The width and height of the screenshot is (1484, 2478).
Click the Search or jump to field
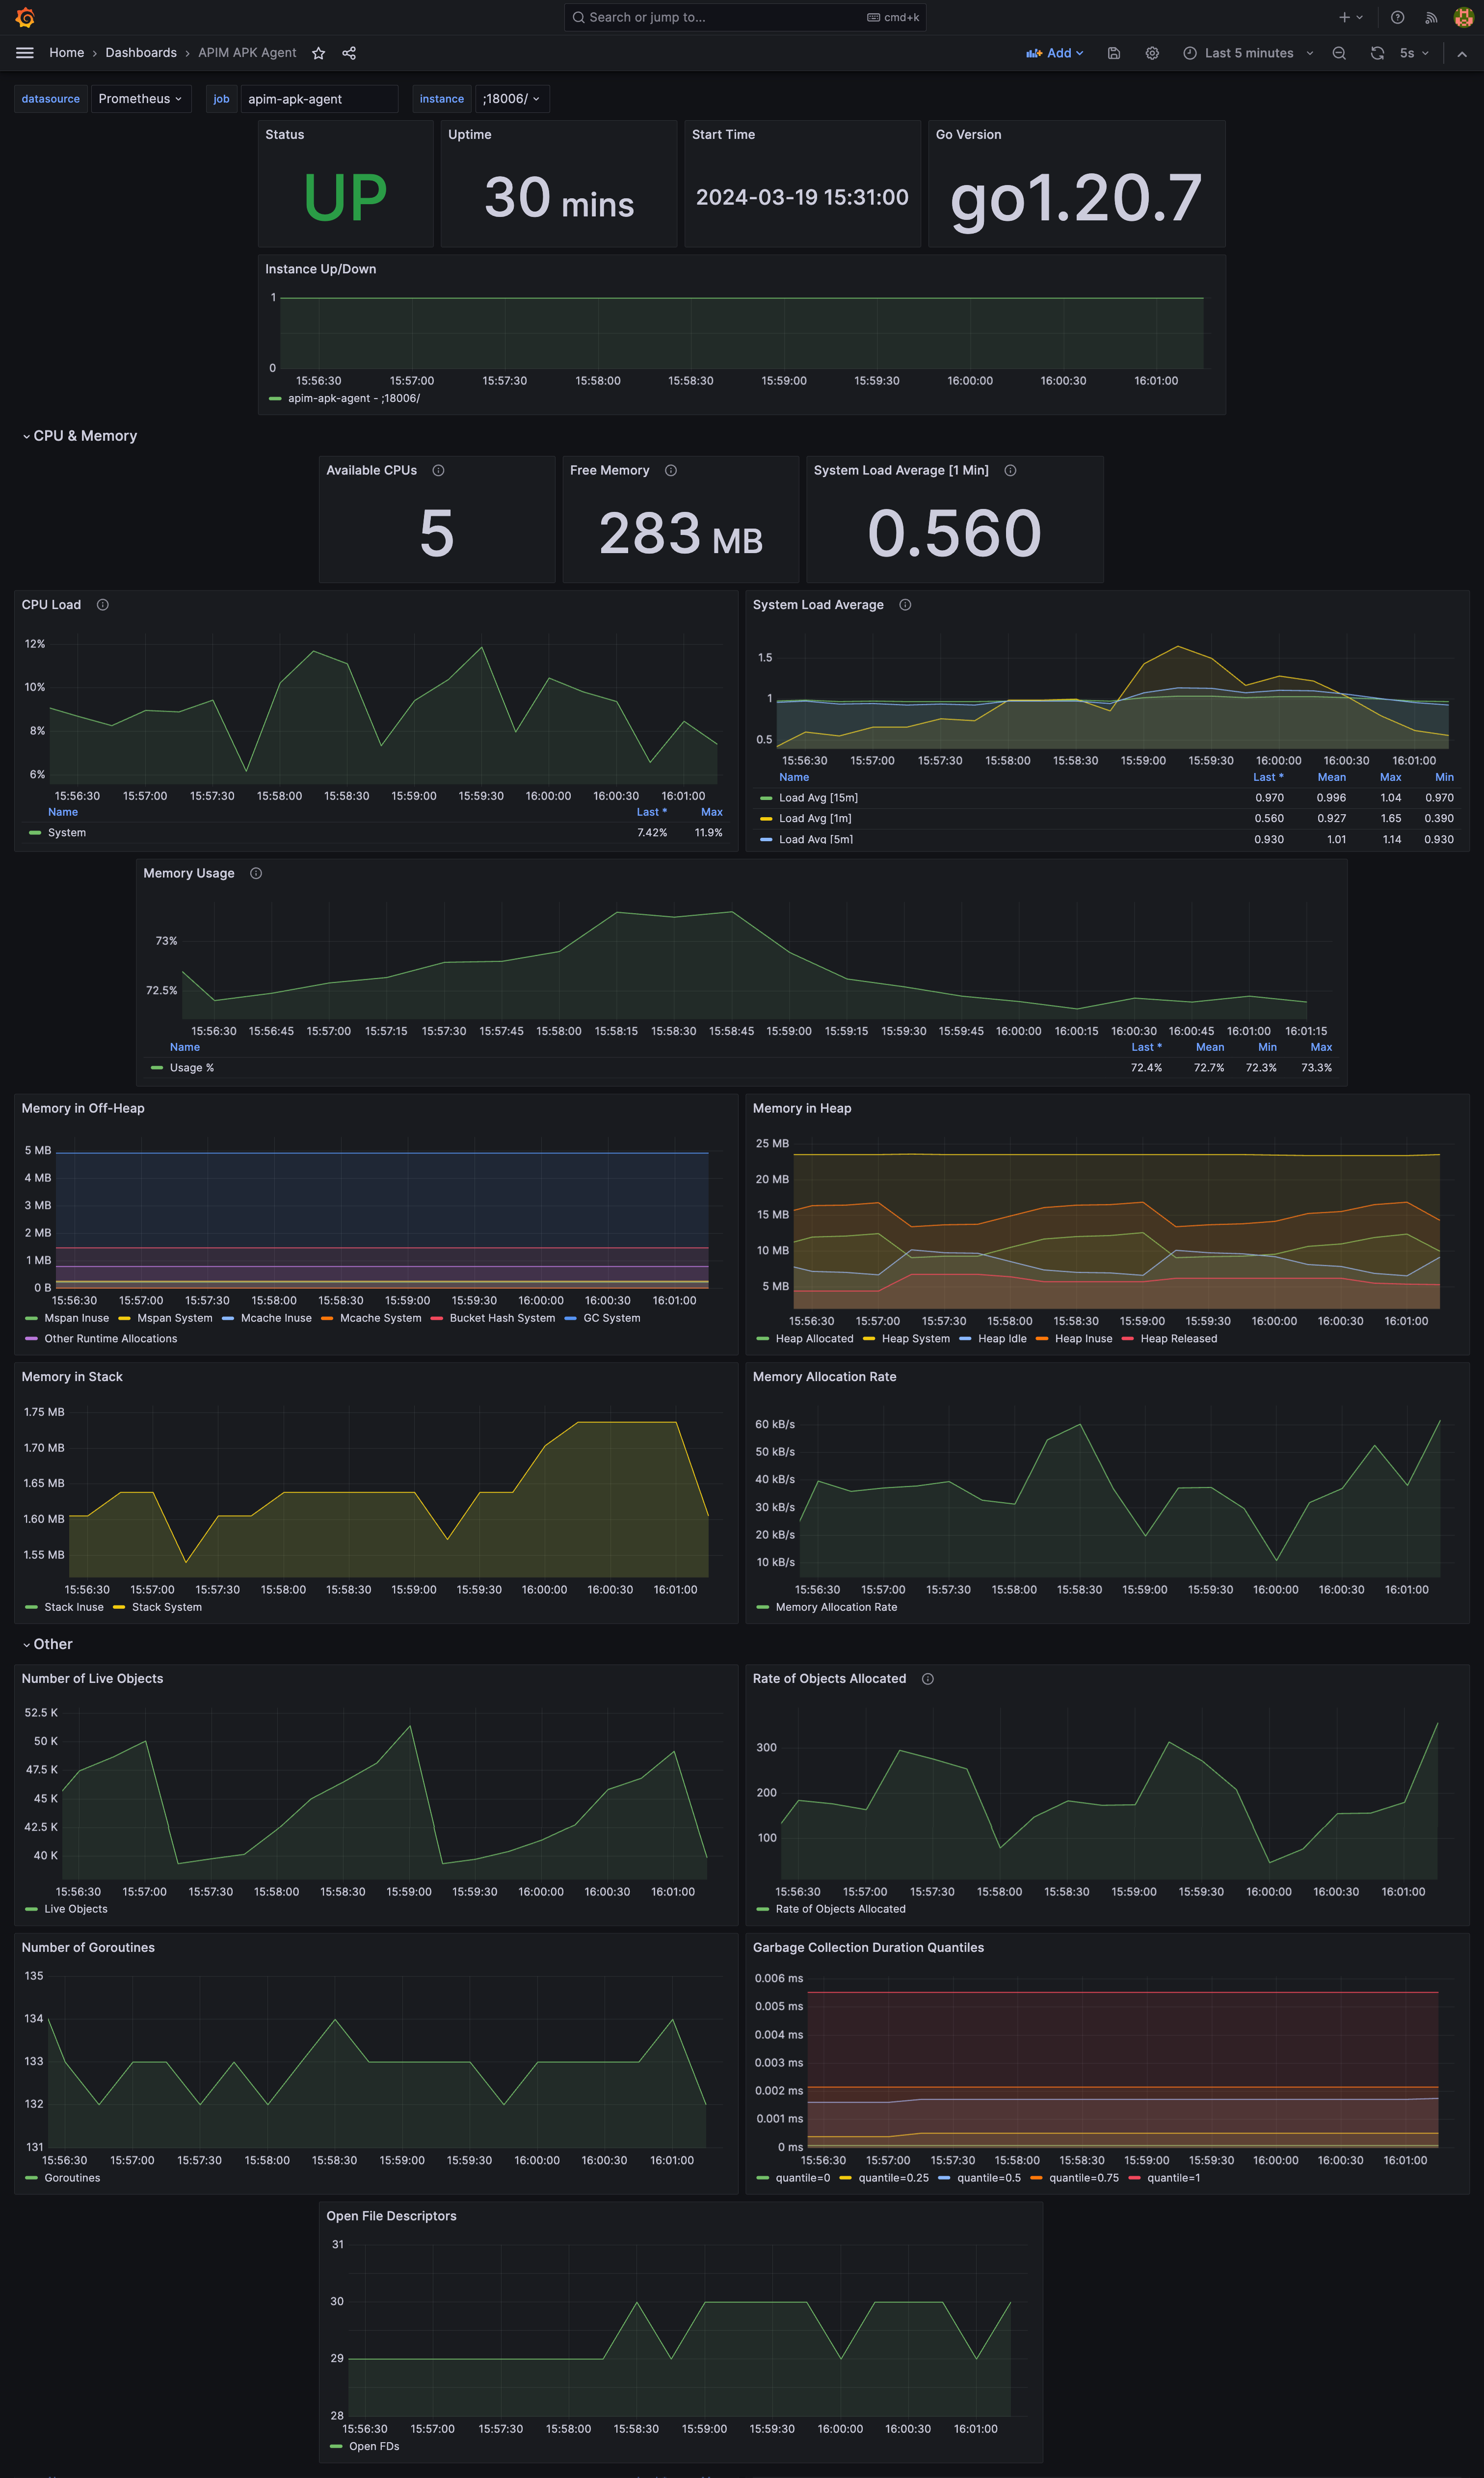point(745,17)
